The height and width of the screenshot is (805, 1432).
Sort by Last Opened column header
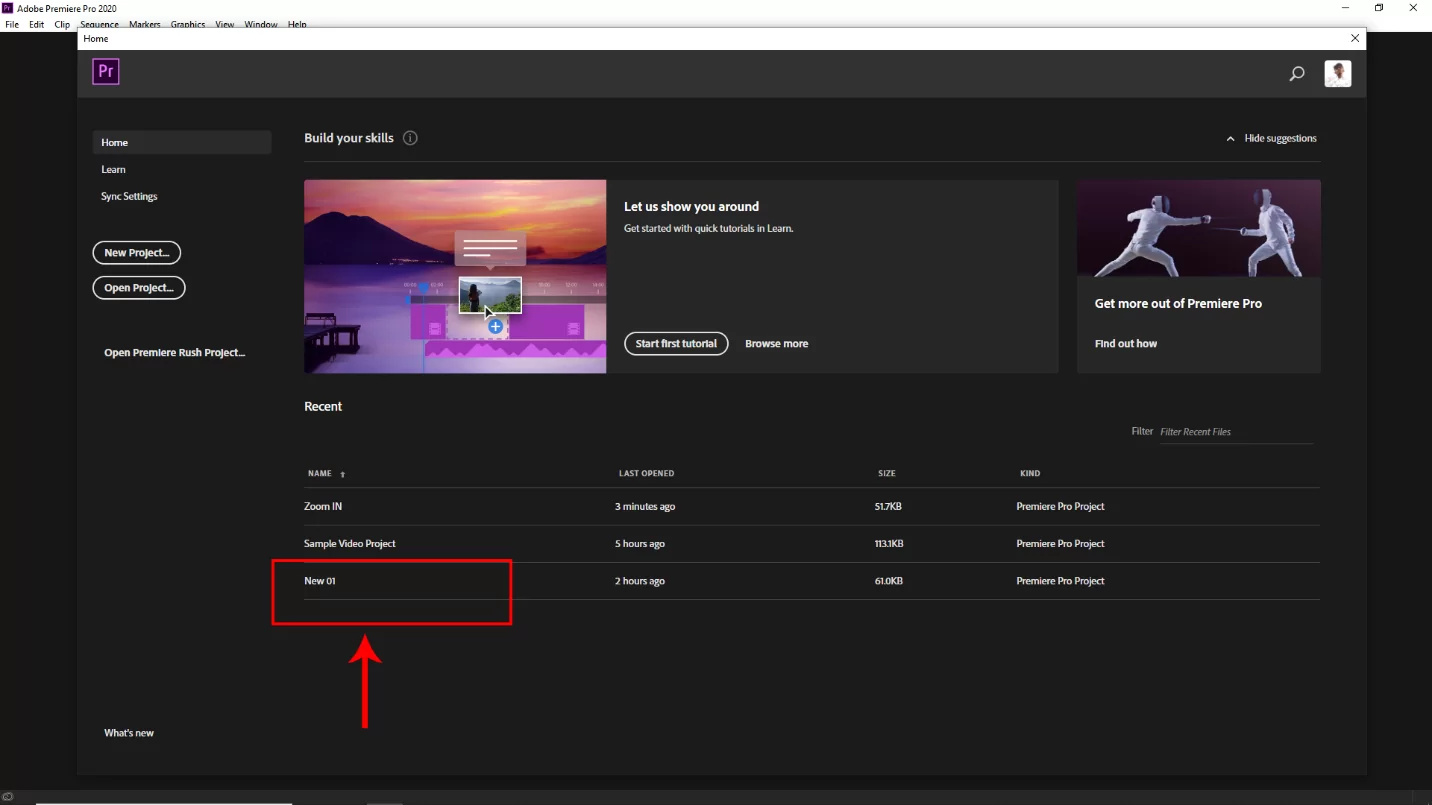click(646, 473)
